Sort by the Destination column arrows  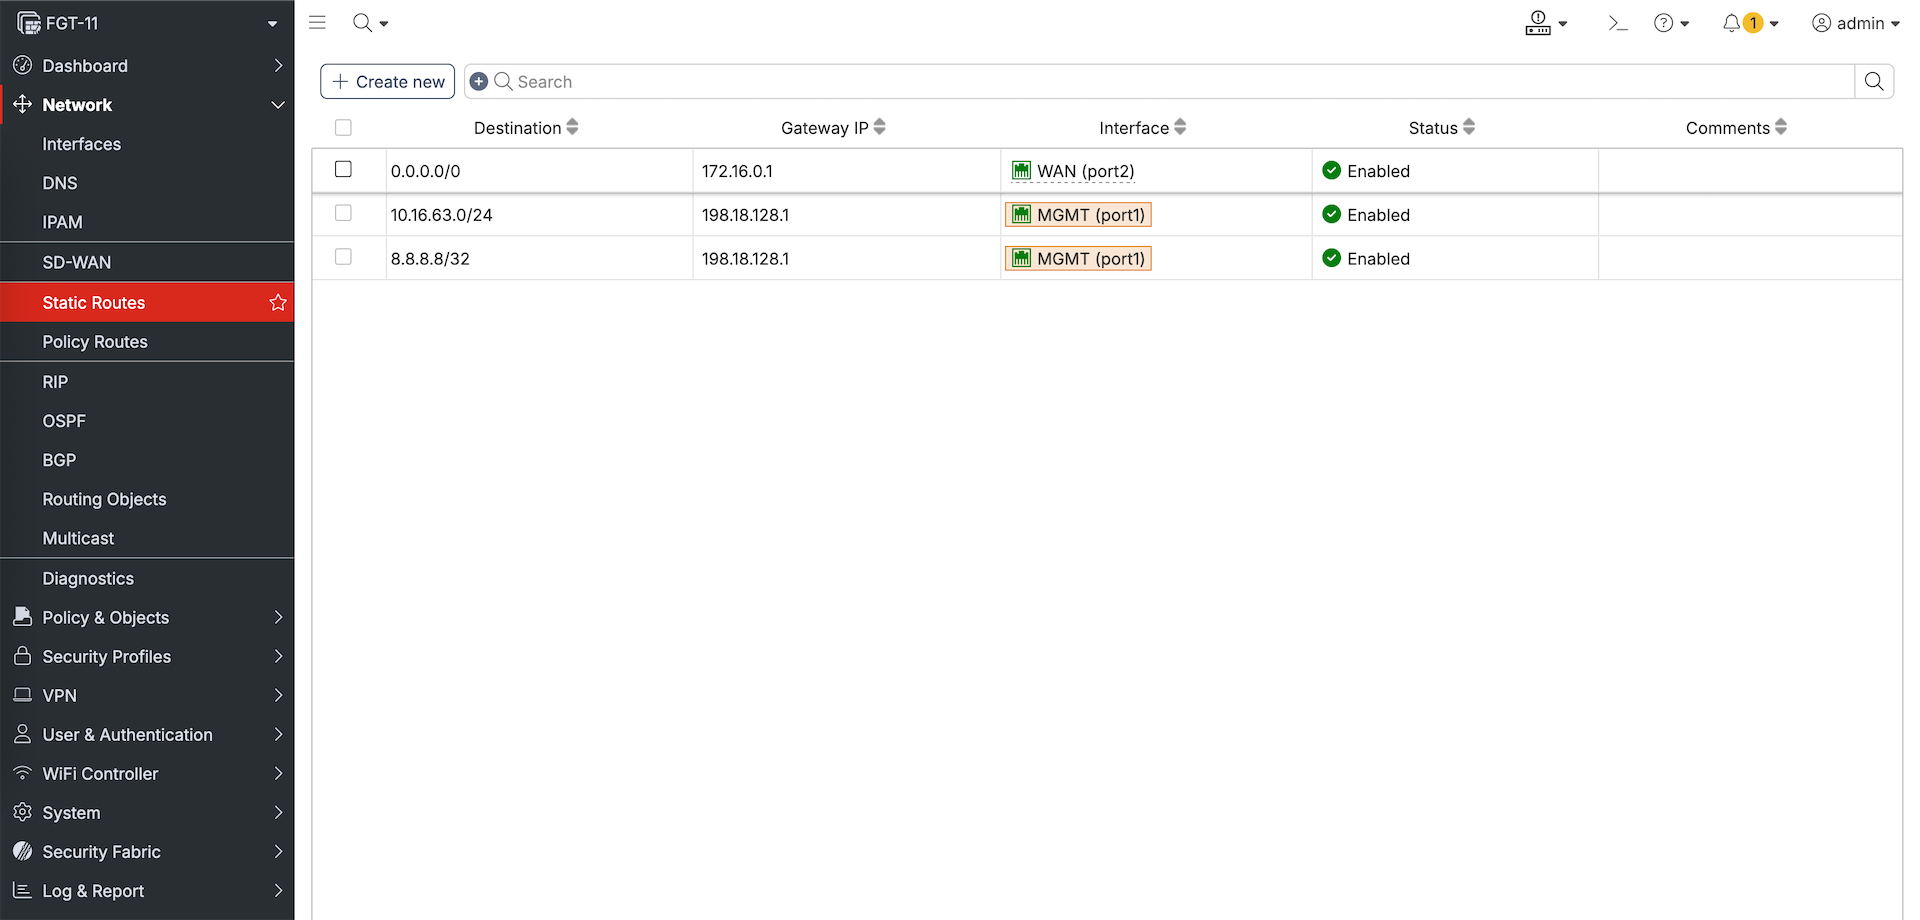tap(572, 127)
